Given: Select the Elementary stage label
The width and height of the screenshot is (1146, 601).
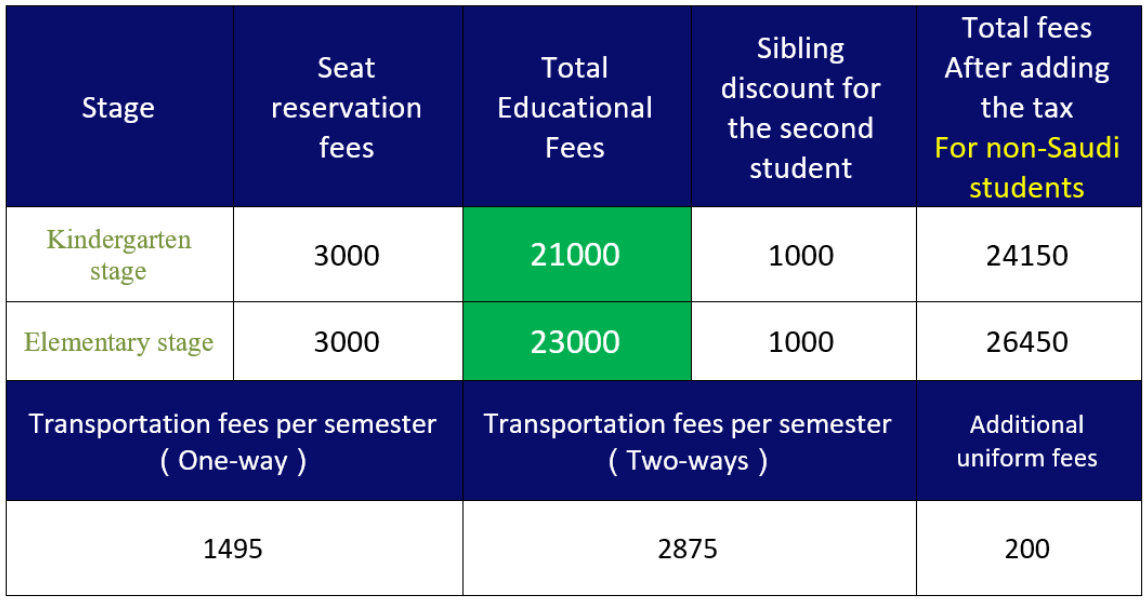Looking at the screenshot, I should [x=119, y=341].
